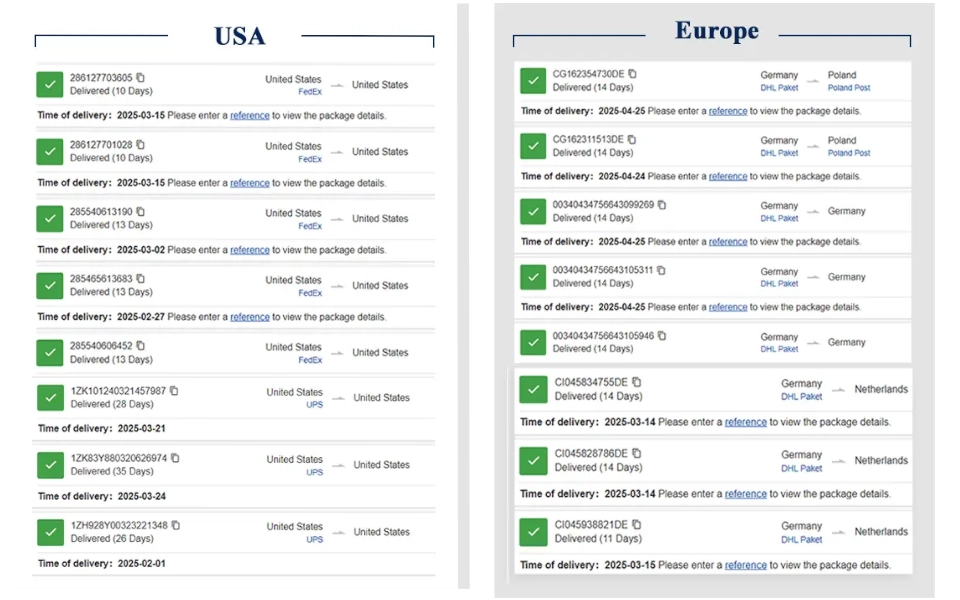Screen dimensions: 960x600
Task: Open FedEx carrier link for 285465613683
Action: (310, 293)
